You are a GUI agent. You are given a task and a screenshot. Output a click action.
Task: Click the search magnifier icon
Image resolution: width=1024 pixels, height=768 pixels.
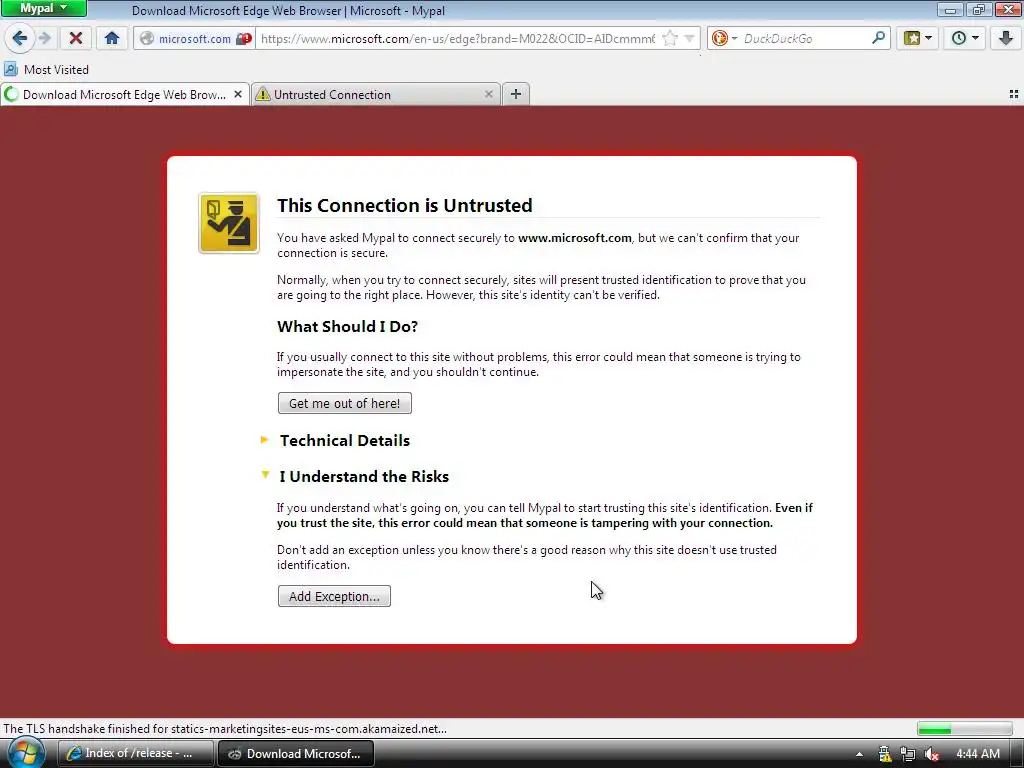(878, 39)
